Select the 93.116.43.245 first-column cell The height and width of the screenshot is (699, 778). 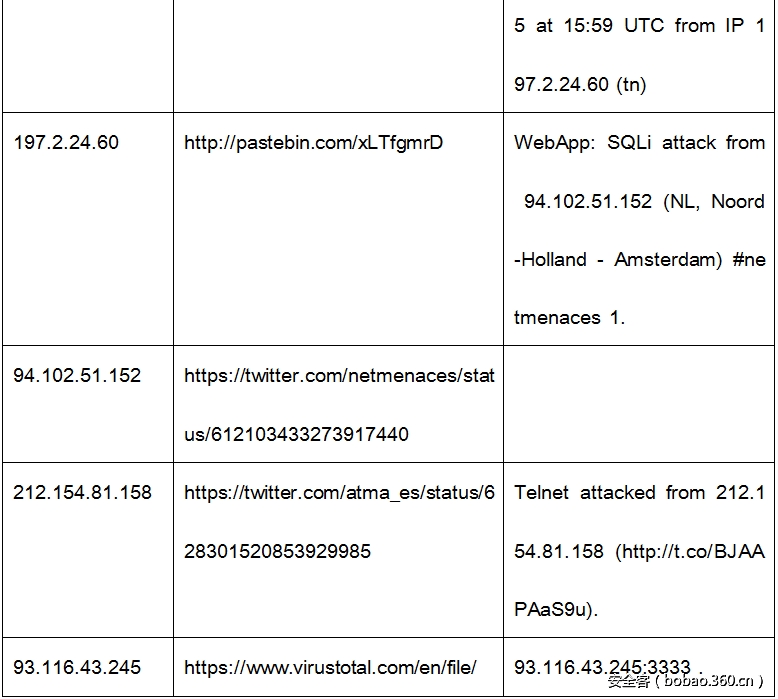click(77, 667)
